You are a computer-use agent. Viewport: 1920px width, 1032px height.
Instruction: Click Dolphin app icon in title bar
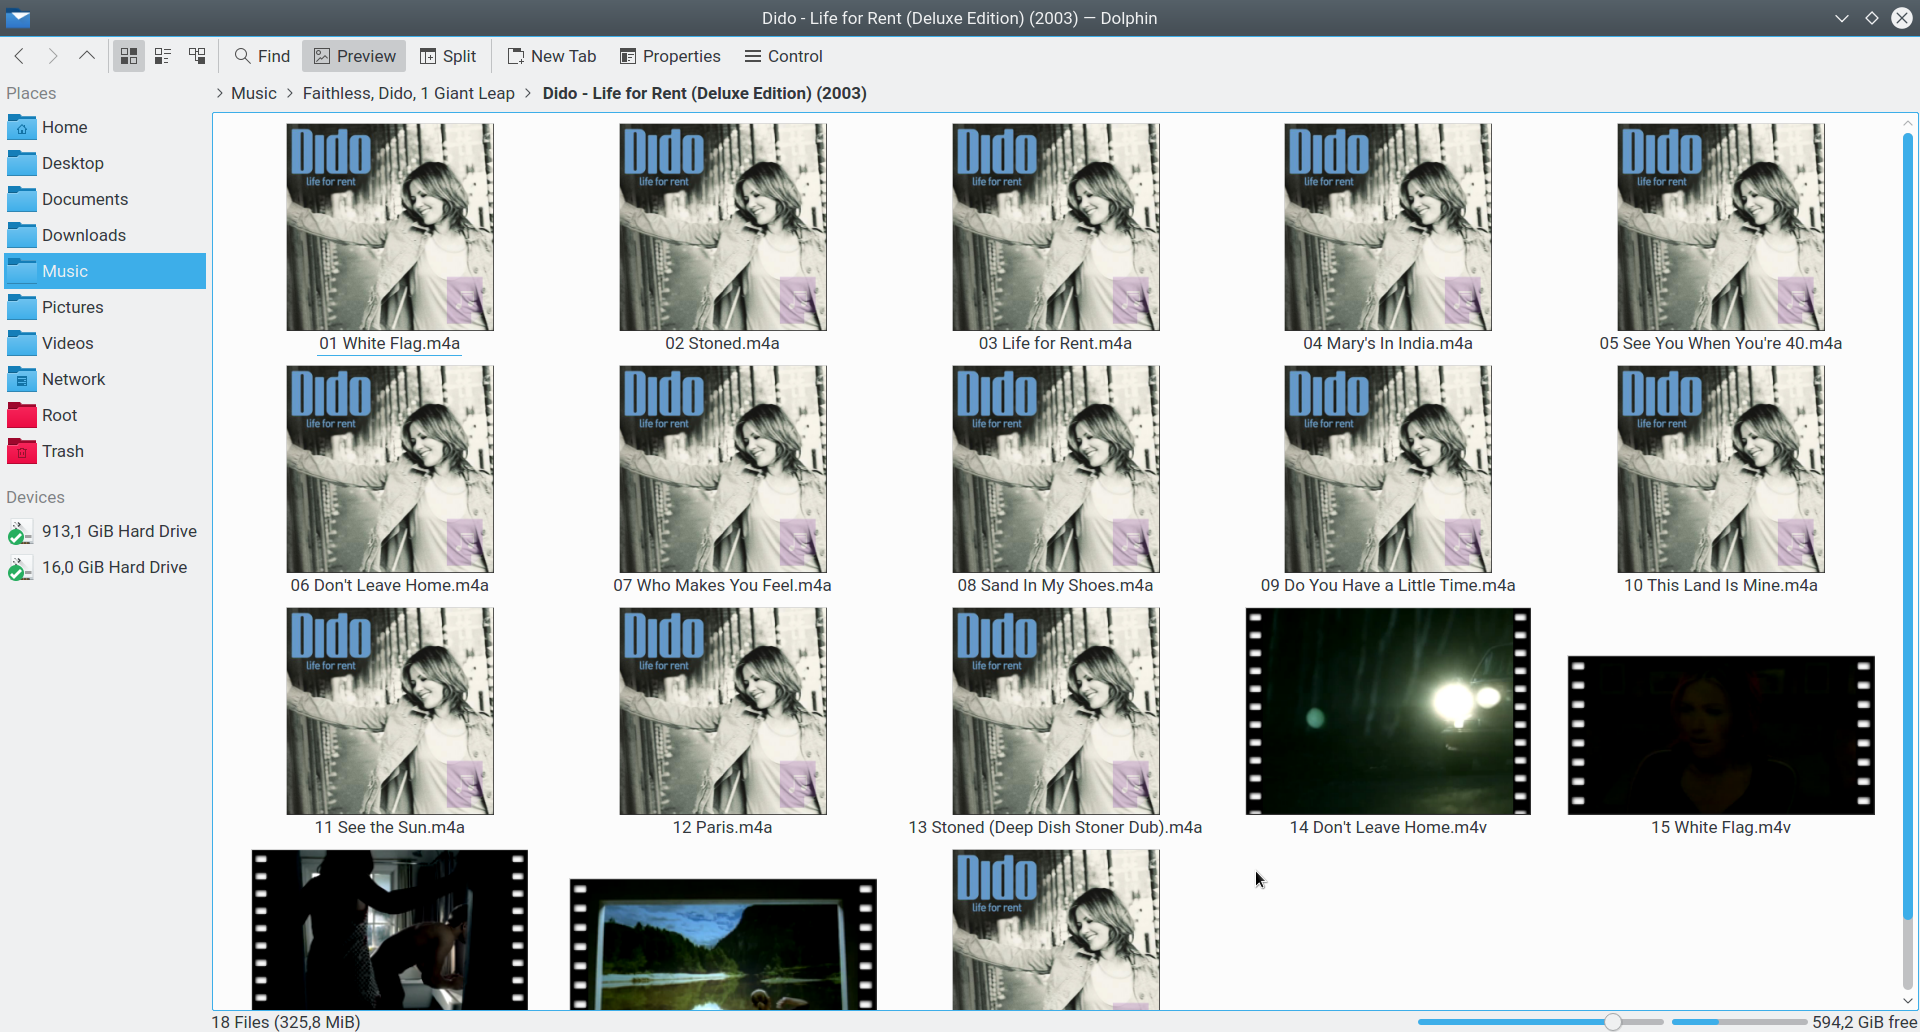[x=18, y=18]
